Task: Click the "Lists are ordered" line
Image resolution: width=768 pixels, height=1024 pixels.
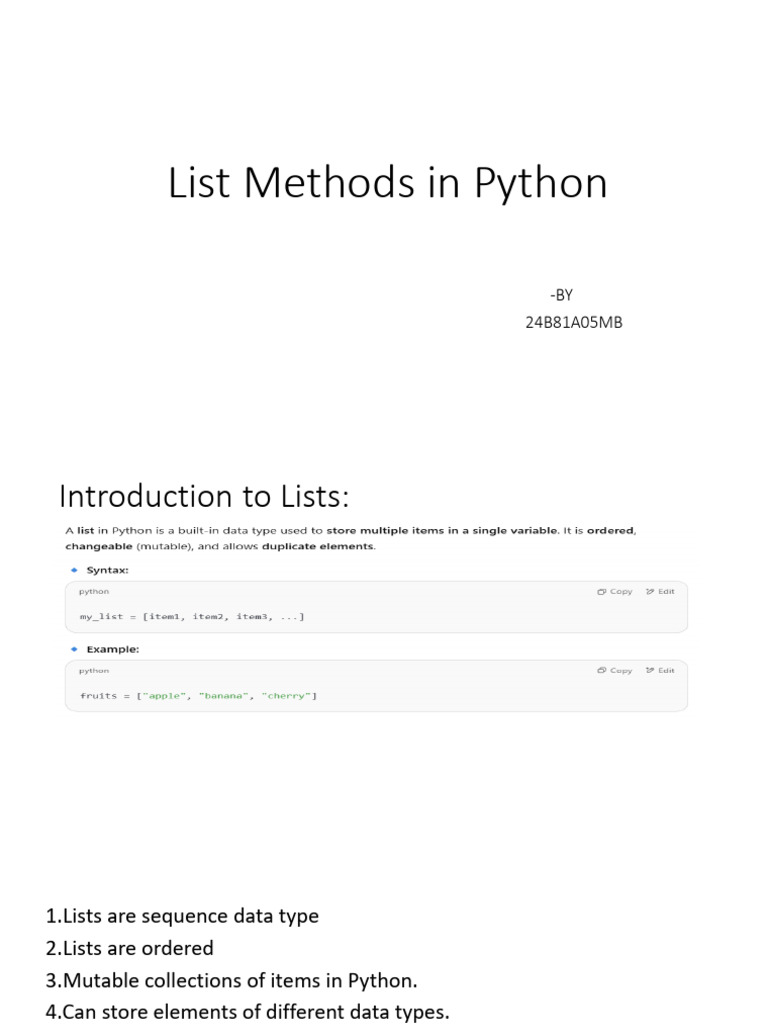Action: click(x=130, y=948)
